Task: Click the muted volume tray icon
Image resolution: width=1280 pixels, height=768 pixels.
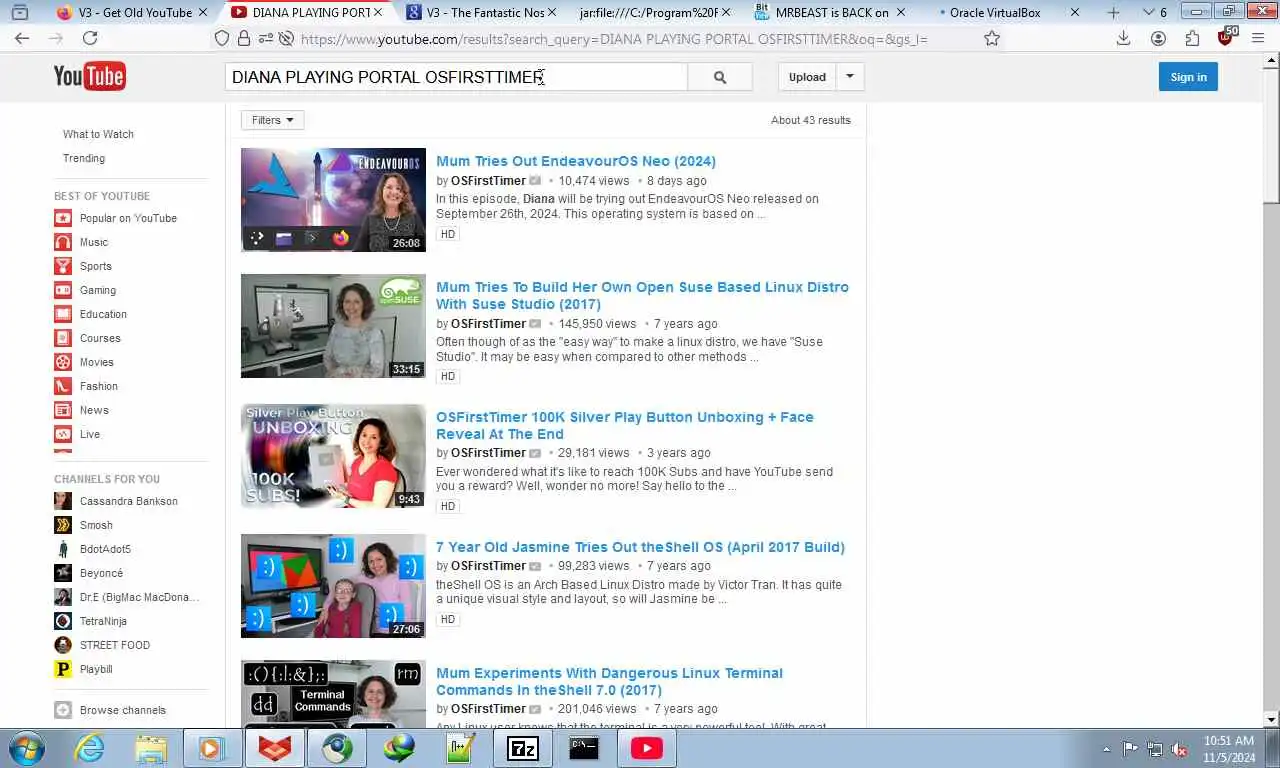Action: tap(1179, 748)
